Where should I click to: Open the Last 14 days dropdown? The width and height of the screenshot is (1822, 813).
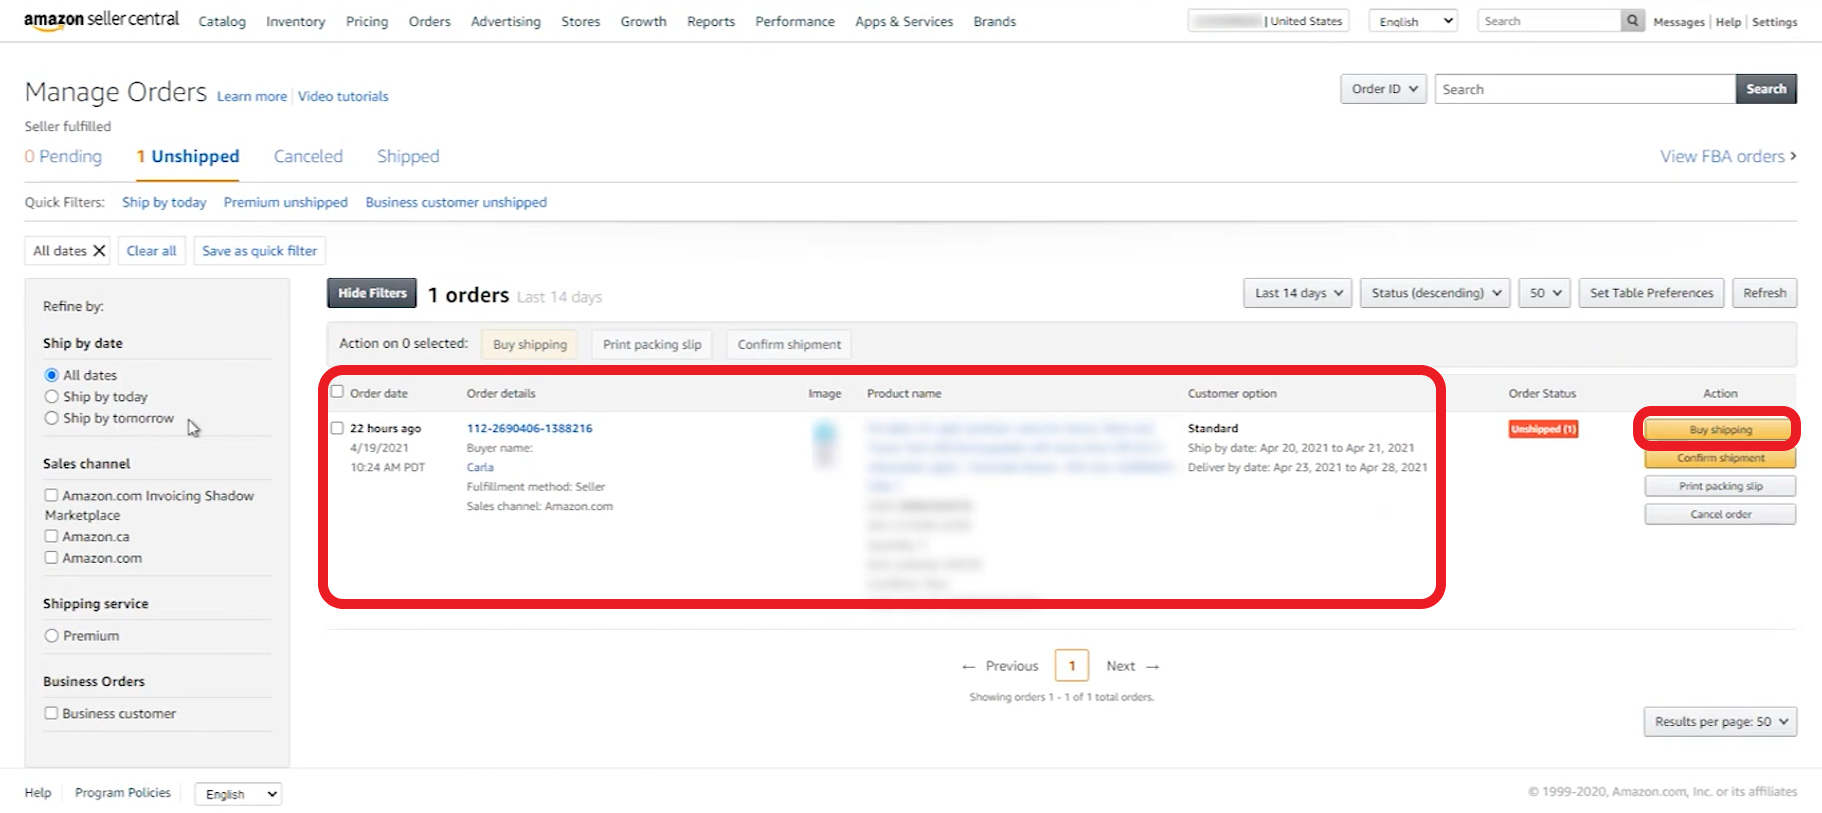click(x=1297, y=293)
